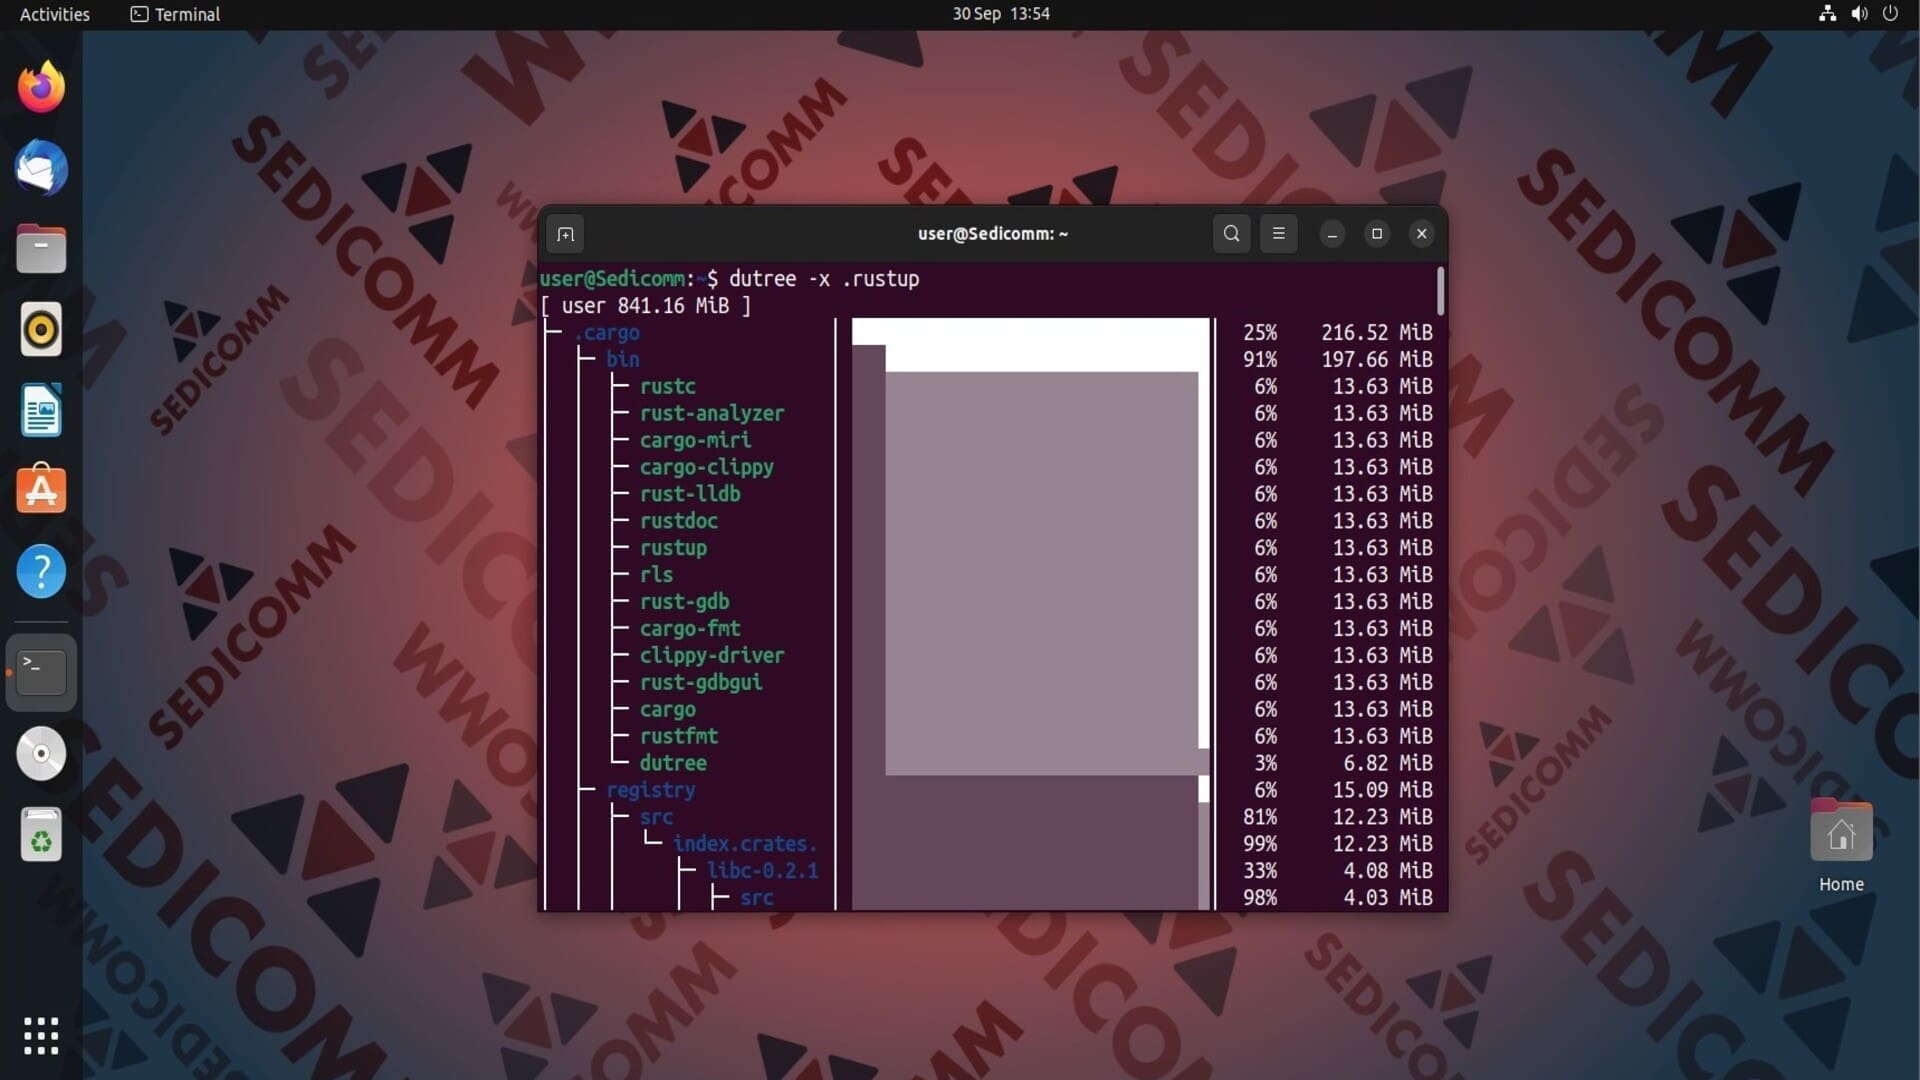This screenshot has height=1080, width=1920.
Task: Click the rust-analyzer entry
Action: pos(711,413)
